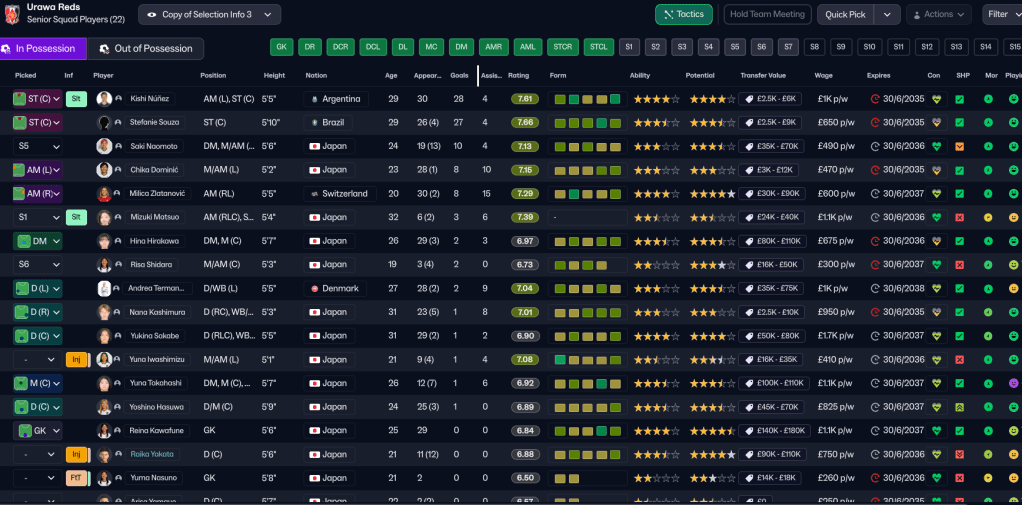Click the FtT status icon for Yuma Nasuno
Viewport: 1022px width, 505px height.
coord(76,478)
